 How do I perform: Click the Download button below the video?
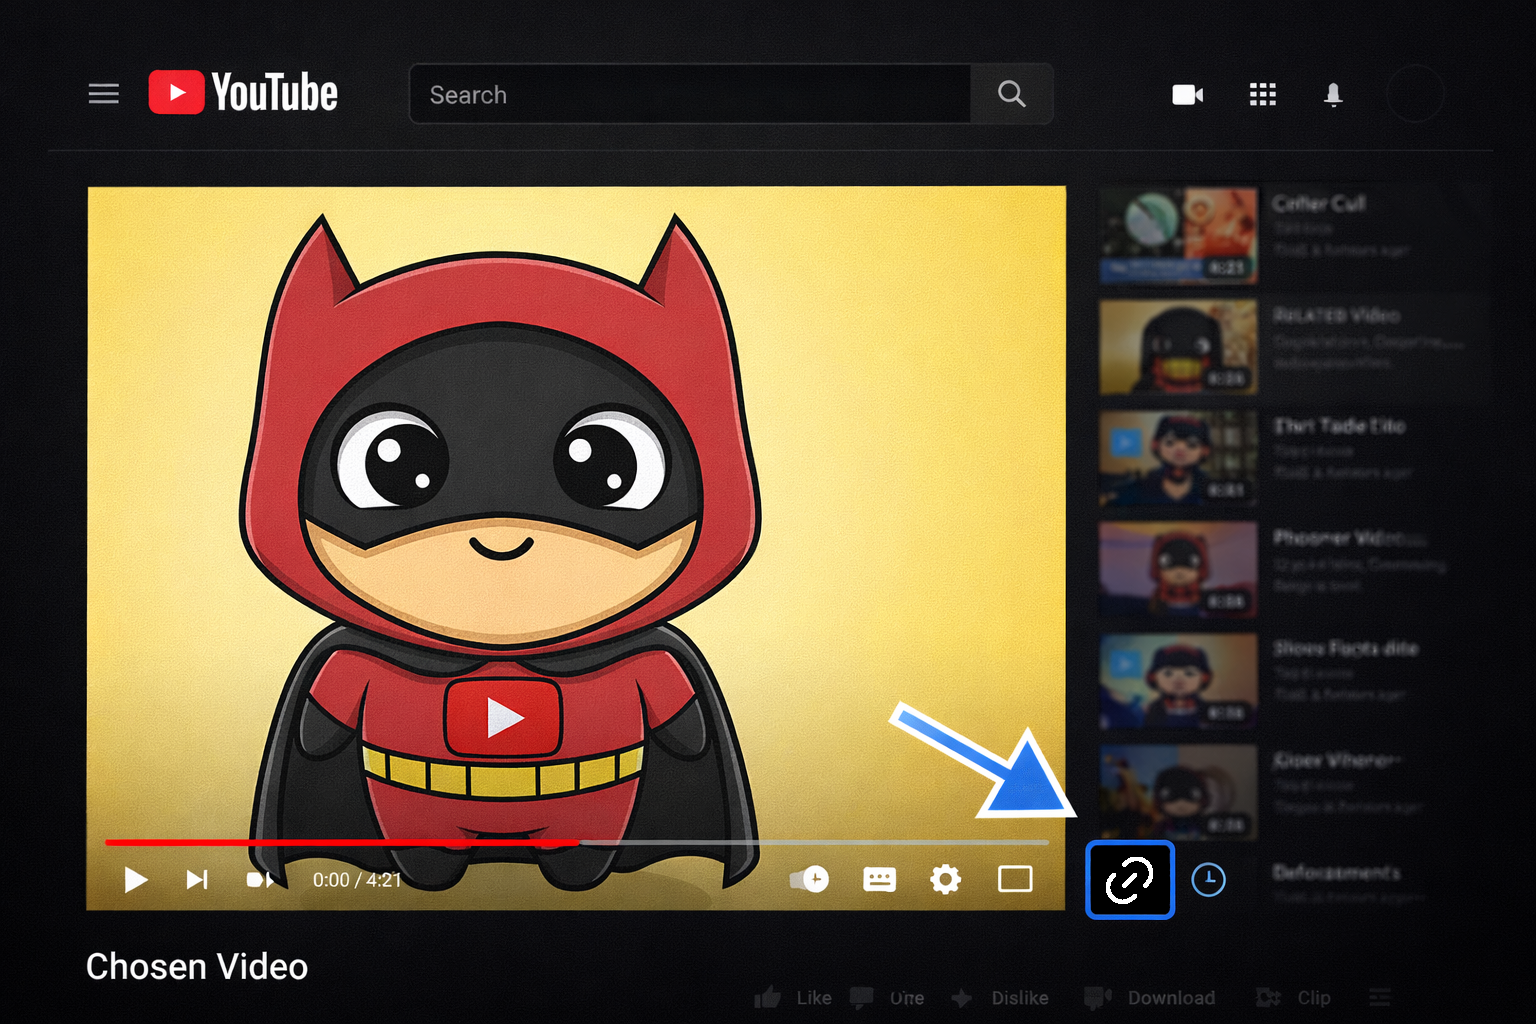1151,998
